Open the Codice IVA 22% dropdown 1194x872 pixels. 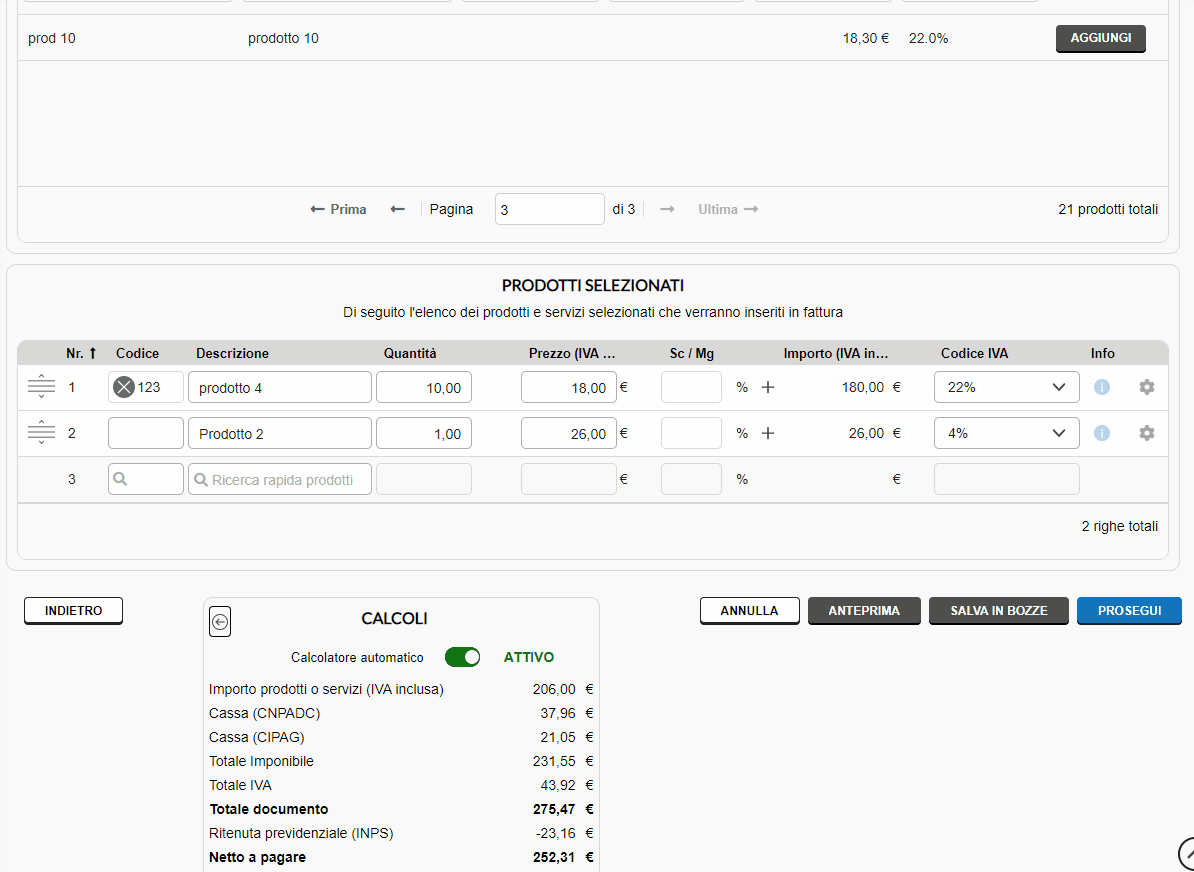[1007, 387]
